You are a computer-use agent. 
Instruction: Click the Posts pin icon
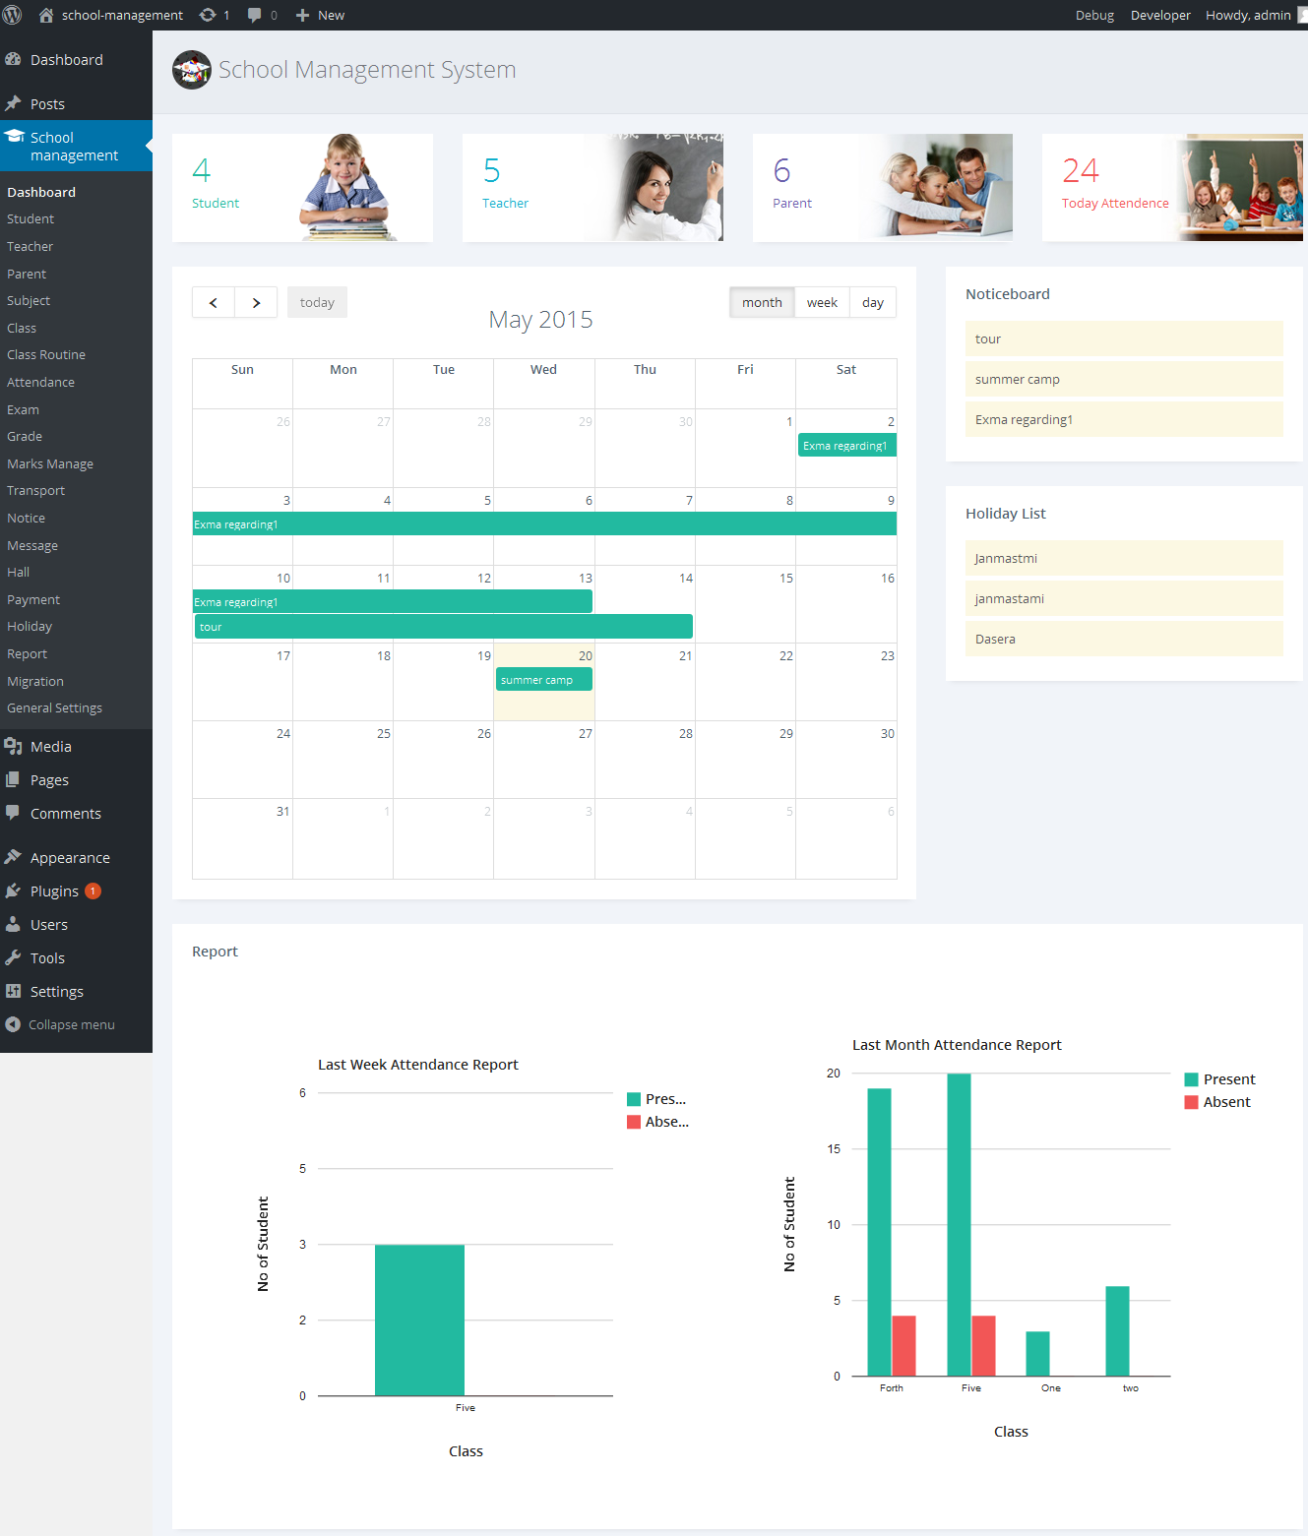click(13, 103)
